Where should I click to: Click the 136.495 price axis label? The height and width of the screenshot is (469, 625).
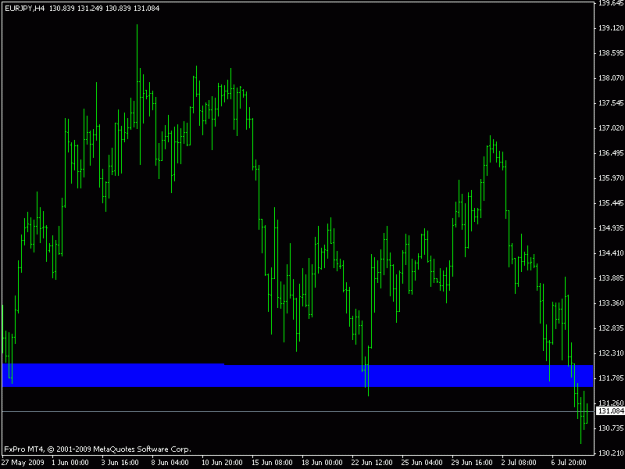tap(611, 153)
